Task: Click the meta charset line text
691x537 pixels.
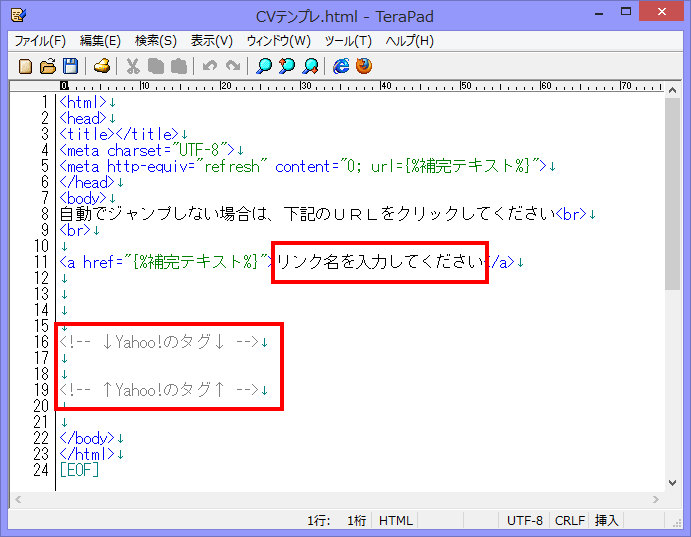Action: [x=147, y=151]
